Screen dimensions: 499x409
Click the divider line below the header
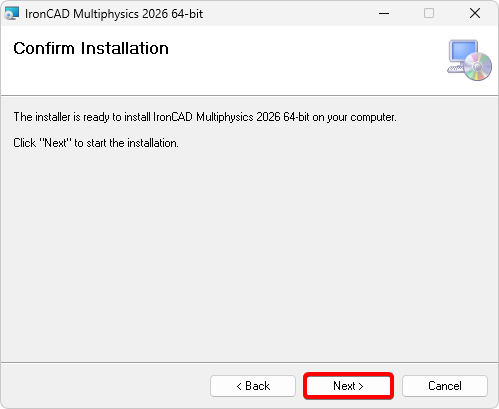[249, 96]
